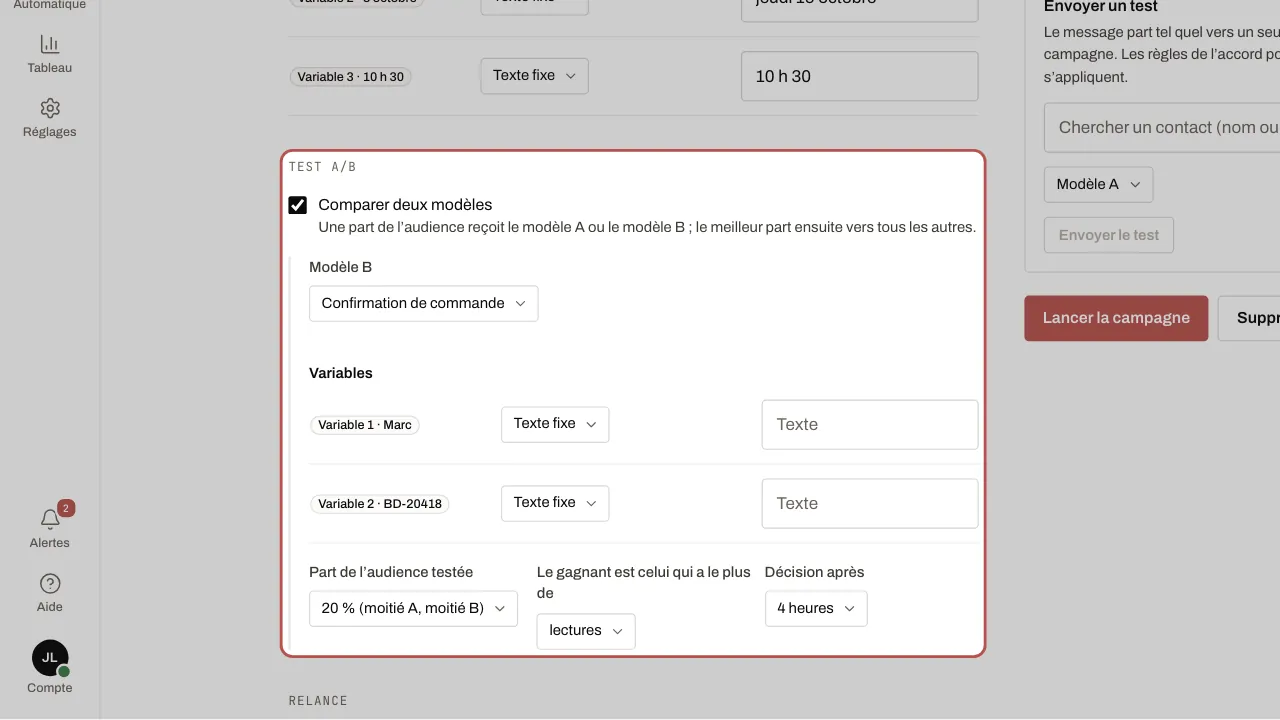Click Envoyer le test button
The width and height of the screenshot is (1280, 720).
pyautogui.click(x=1109, y=235)
